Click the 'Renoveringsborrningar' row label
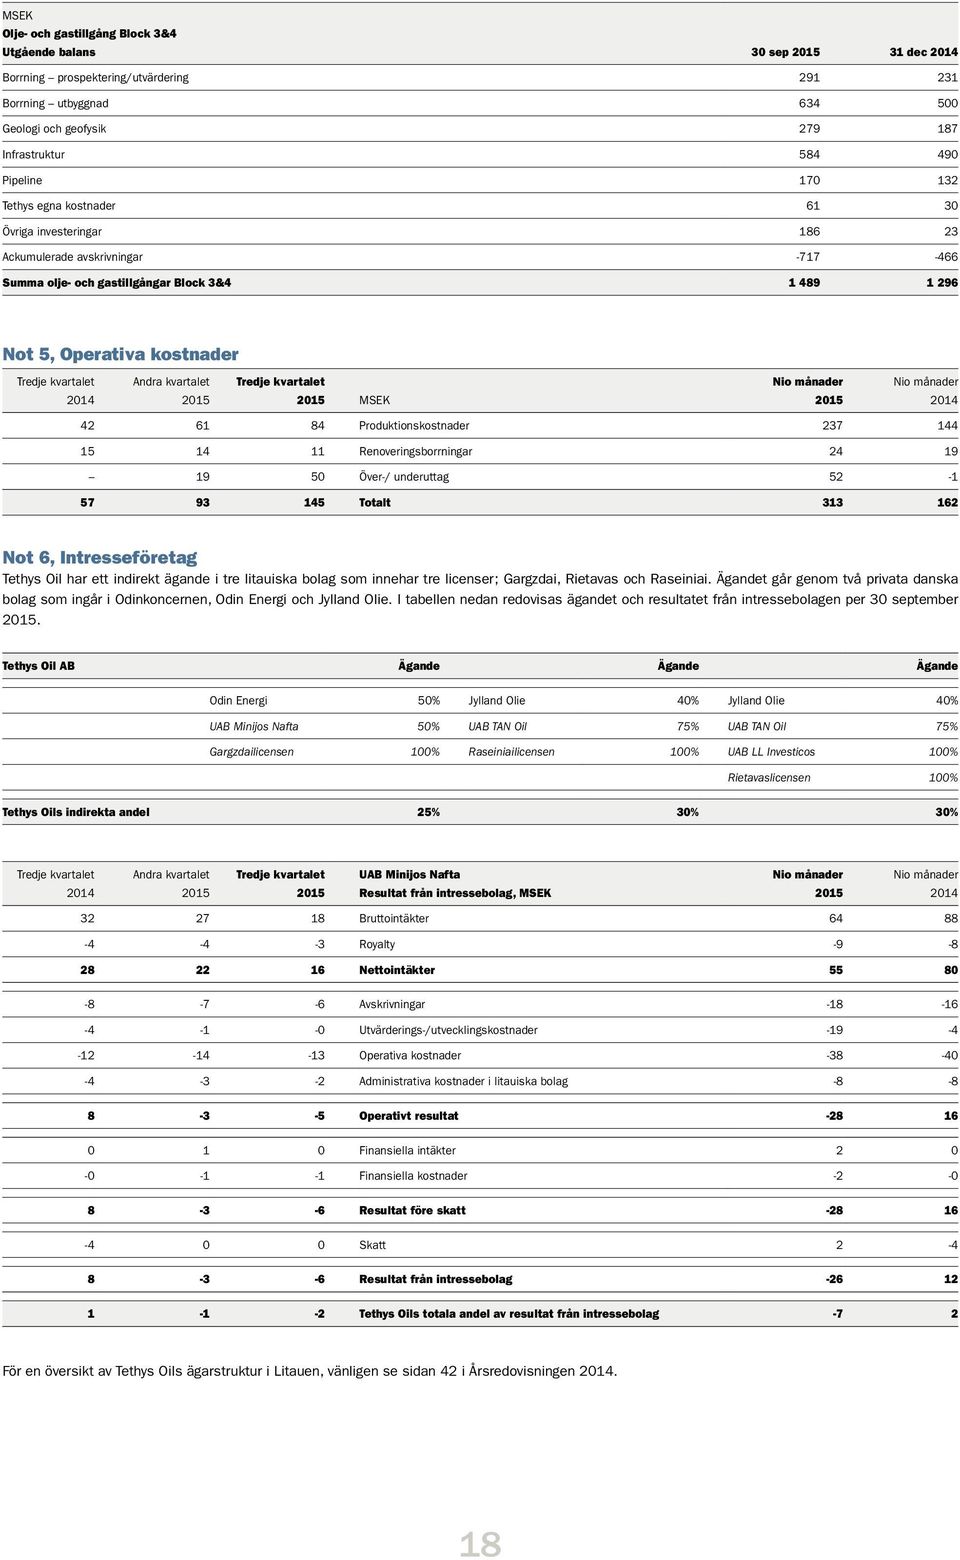The height and width of the screenshot is (1560, 960). [x=416, y=452]
